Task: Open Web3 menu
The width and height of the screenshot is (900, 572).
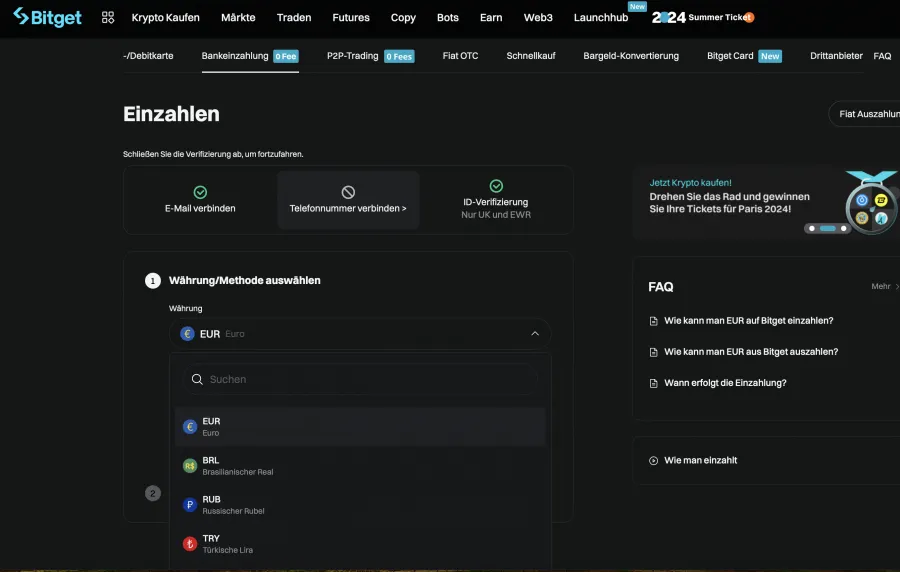Action: point(538,18)
